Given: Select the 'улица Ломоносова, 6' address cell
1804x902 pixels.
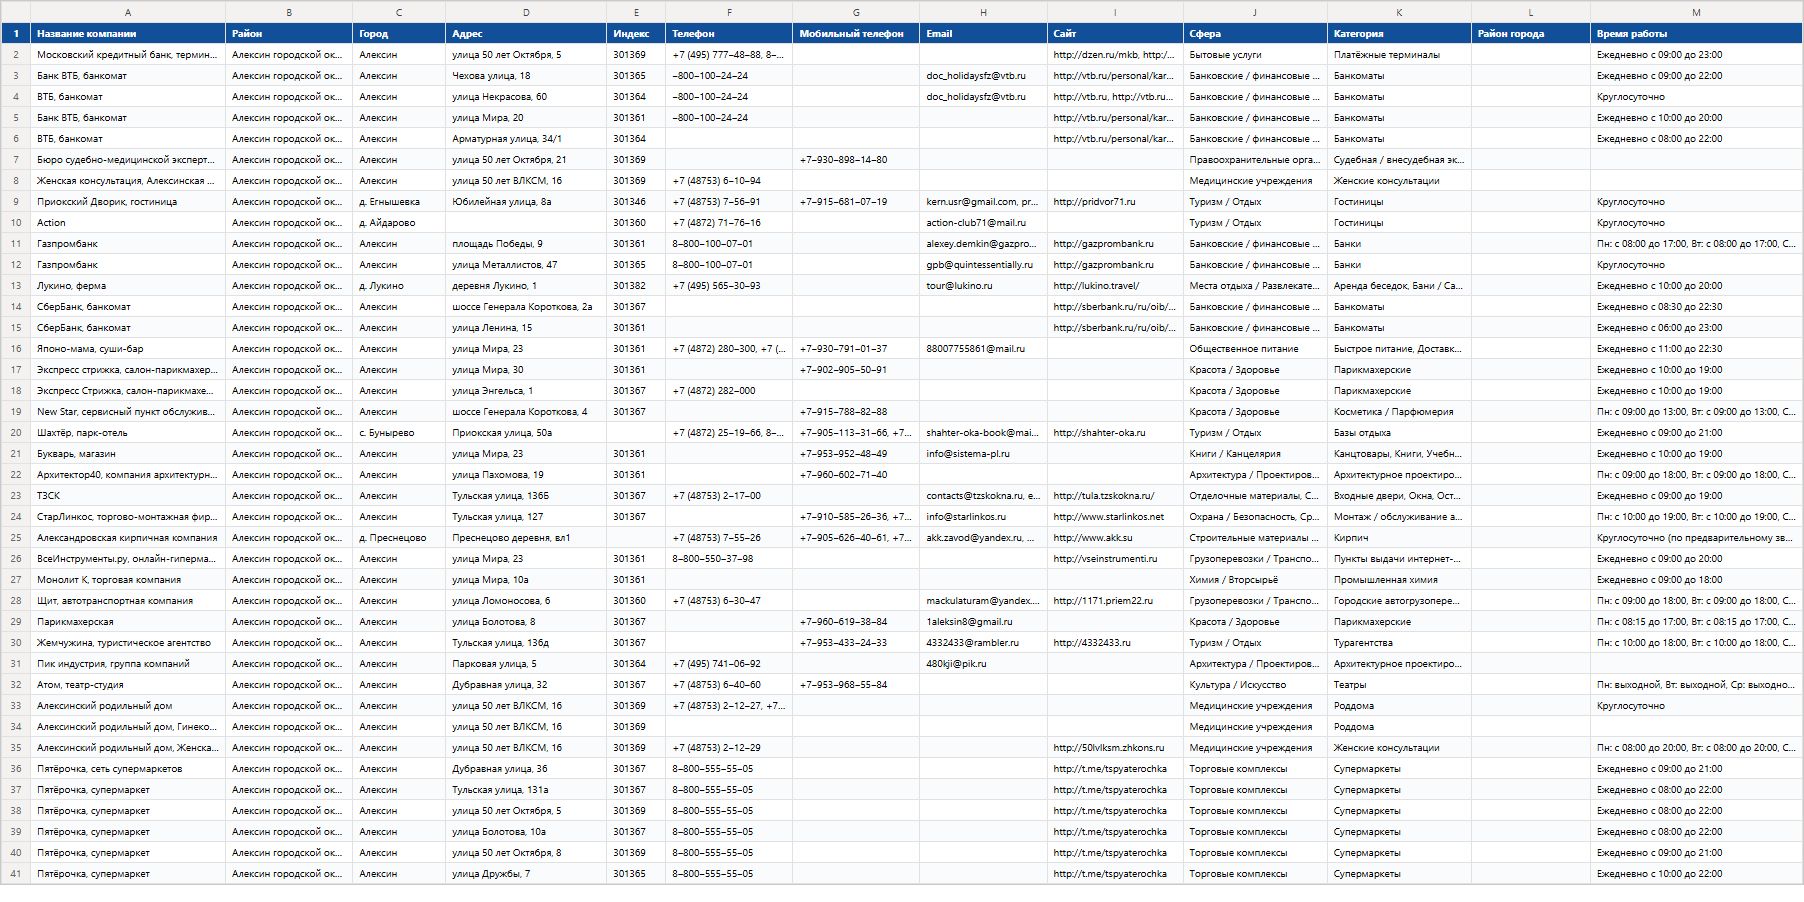Looking at the screenshot, I should tap(526, 601).
